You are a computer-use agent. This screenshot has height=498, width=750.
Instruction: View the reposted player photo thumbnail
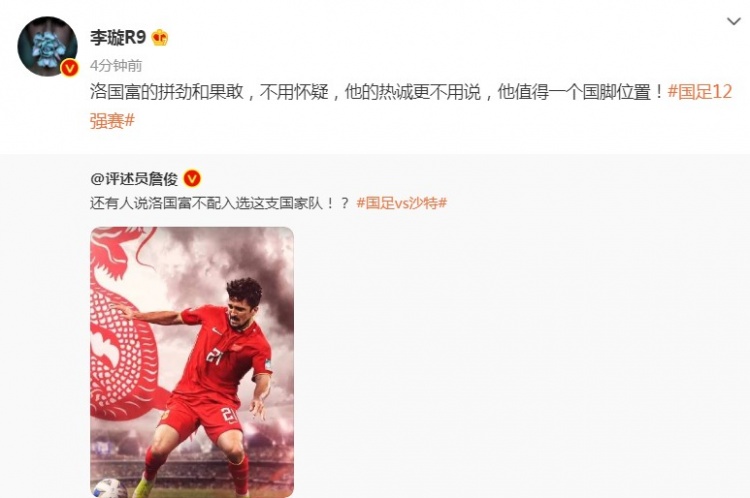pyautogui.click(x=192, y=362)
